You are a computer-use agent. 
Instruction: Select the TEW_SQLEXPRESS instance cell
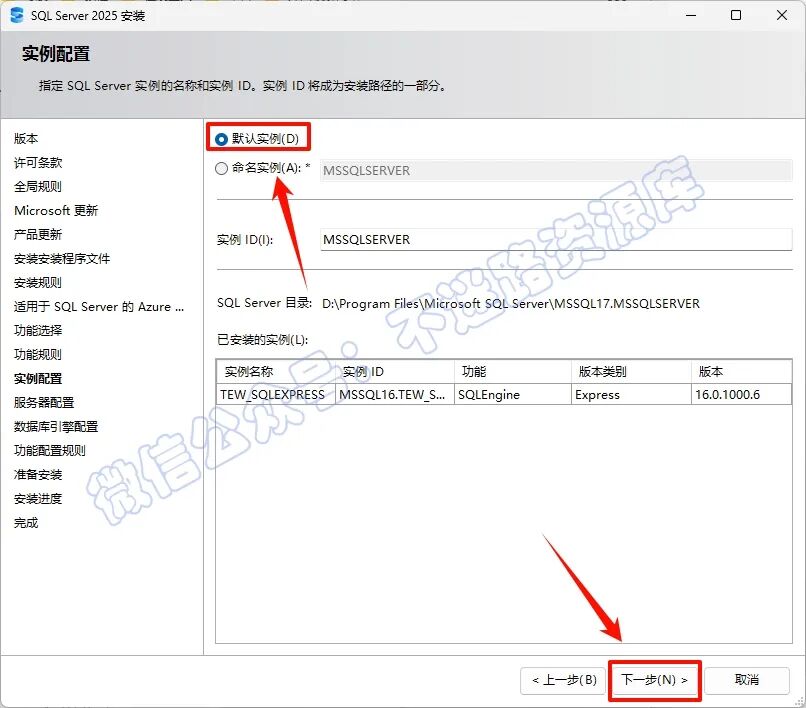[276, 394]
